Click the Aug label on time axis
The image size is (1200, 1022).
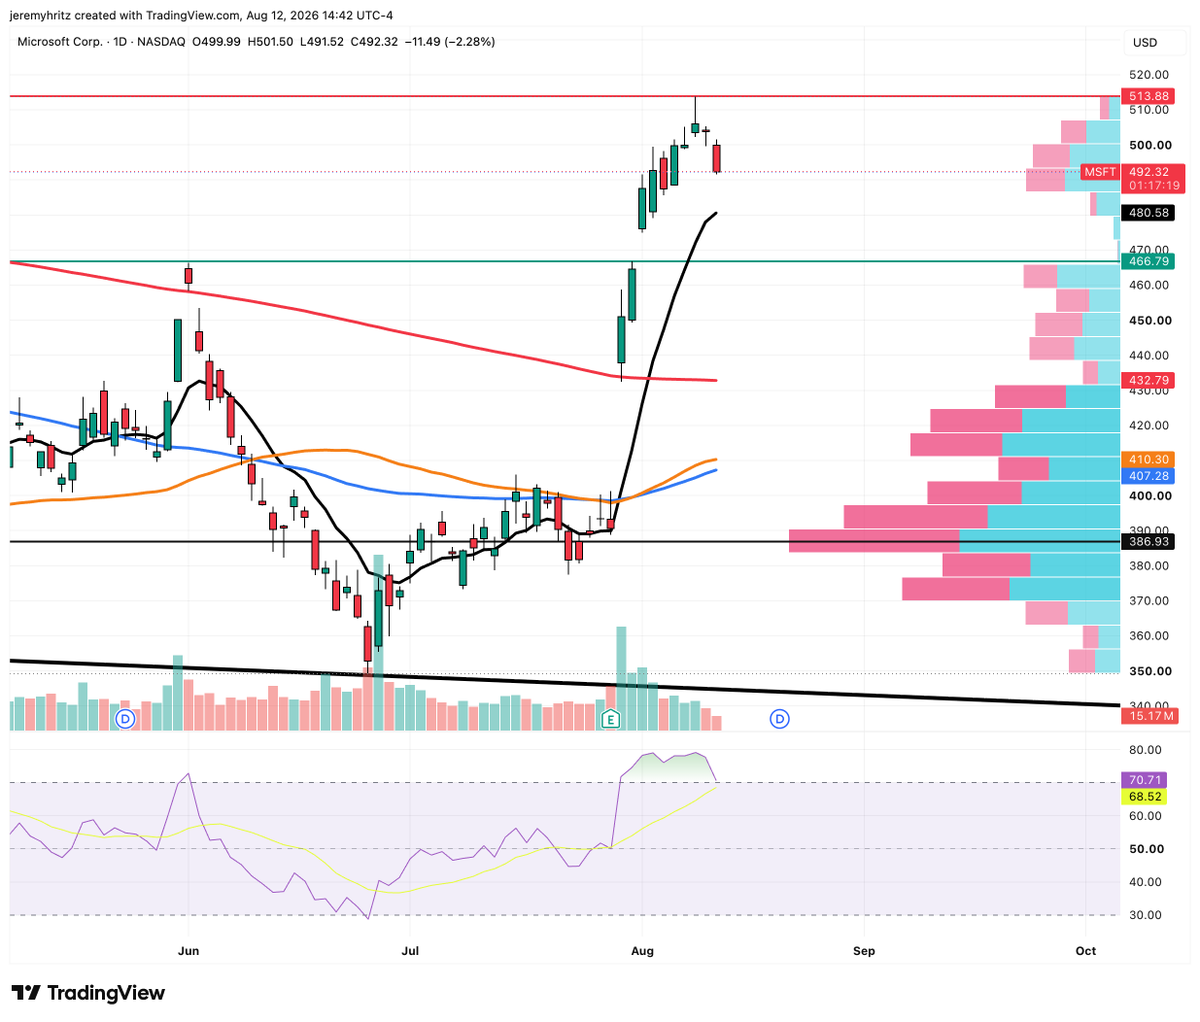pyautogui.click(x=643, y=950)
